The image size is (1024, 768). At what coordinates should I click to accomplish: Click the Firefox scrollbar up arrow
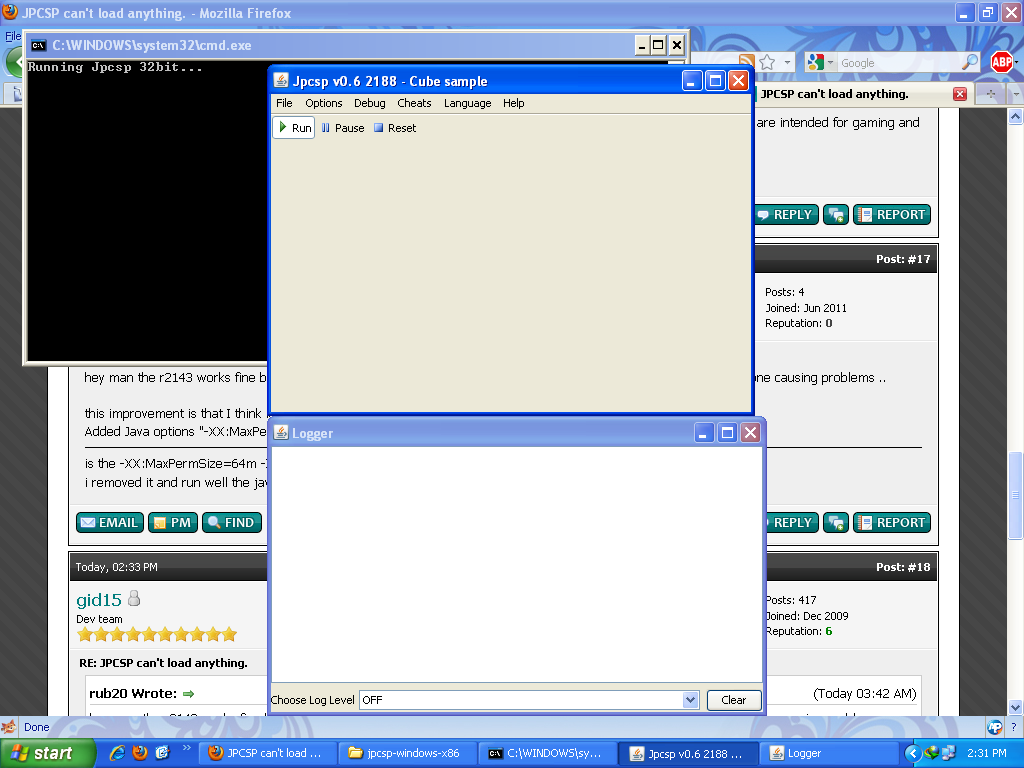coord(1016,116)
